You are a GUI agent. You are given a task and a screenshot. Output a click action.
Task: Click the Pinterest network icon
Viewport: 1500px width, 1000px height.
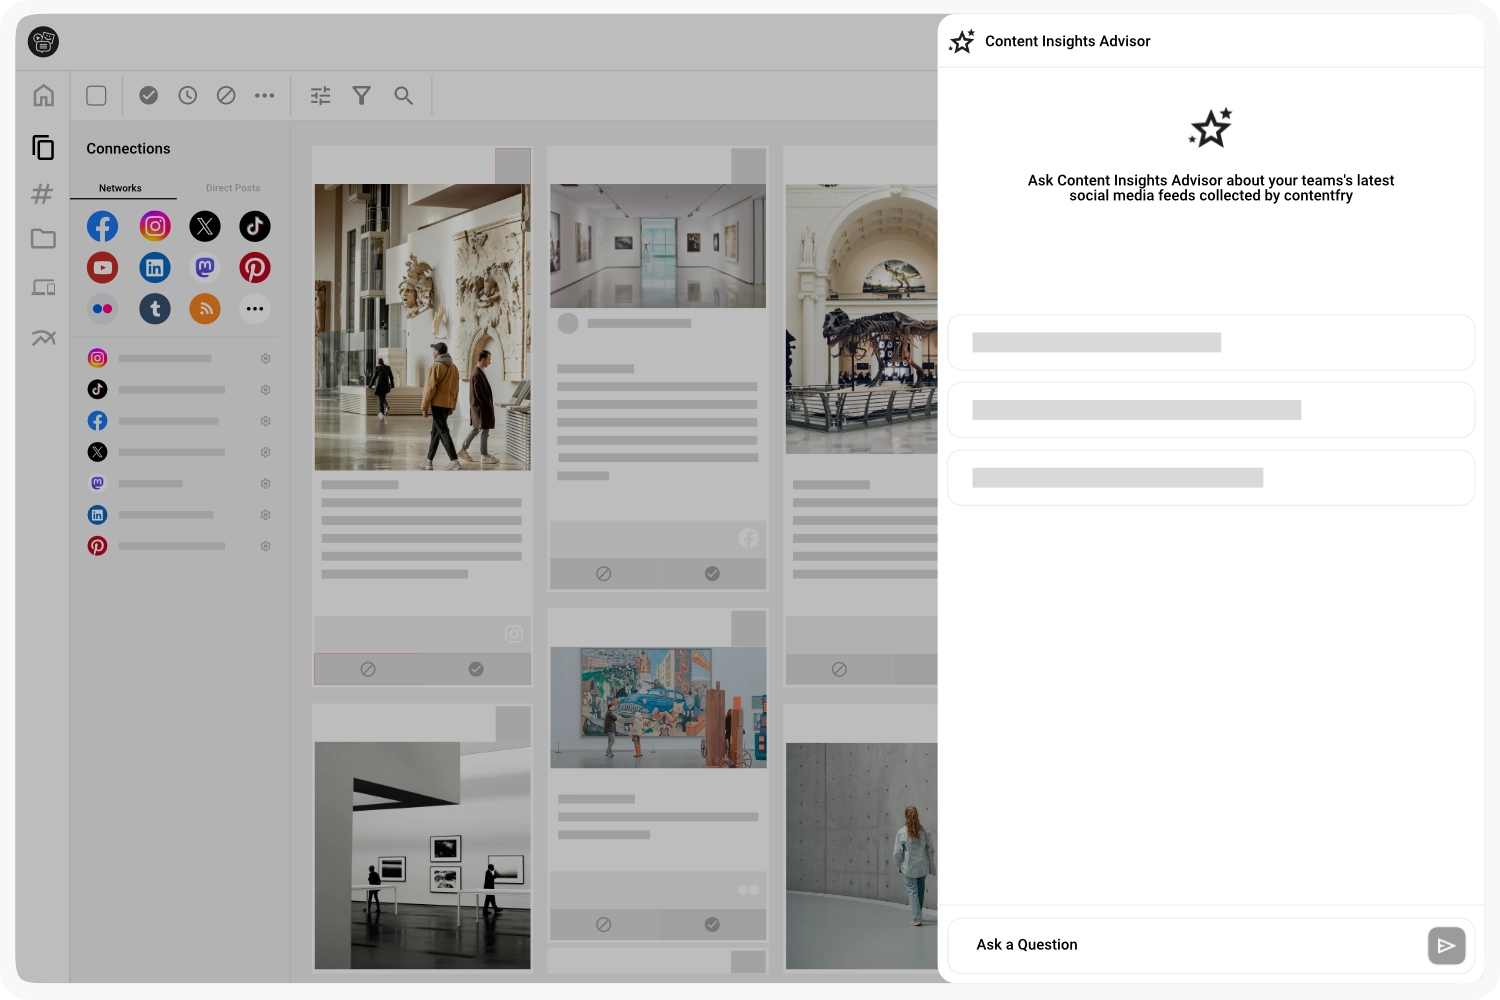[x=254, y=268]
